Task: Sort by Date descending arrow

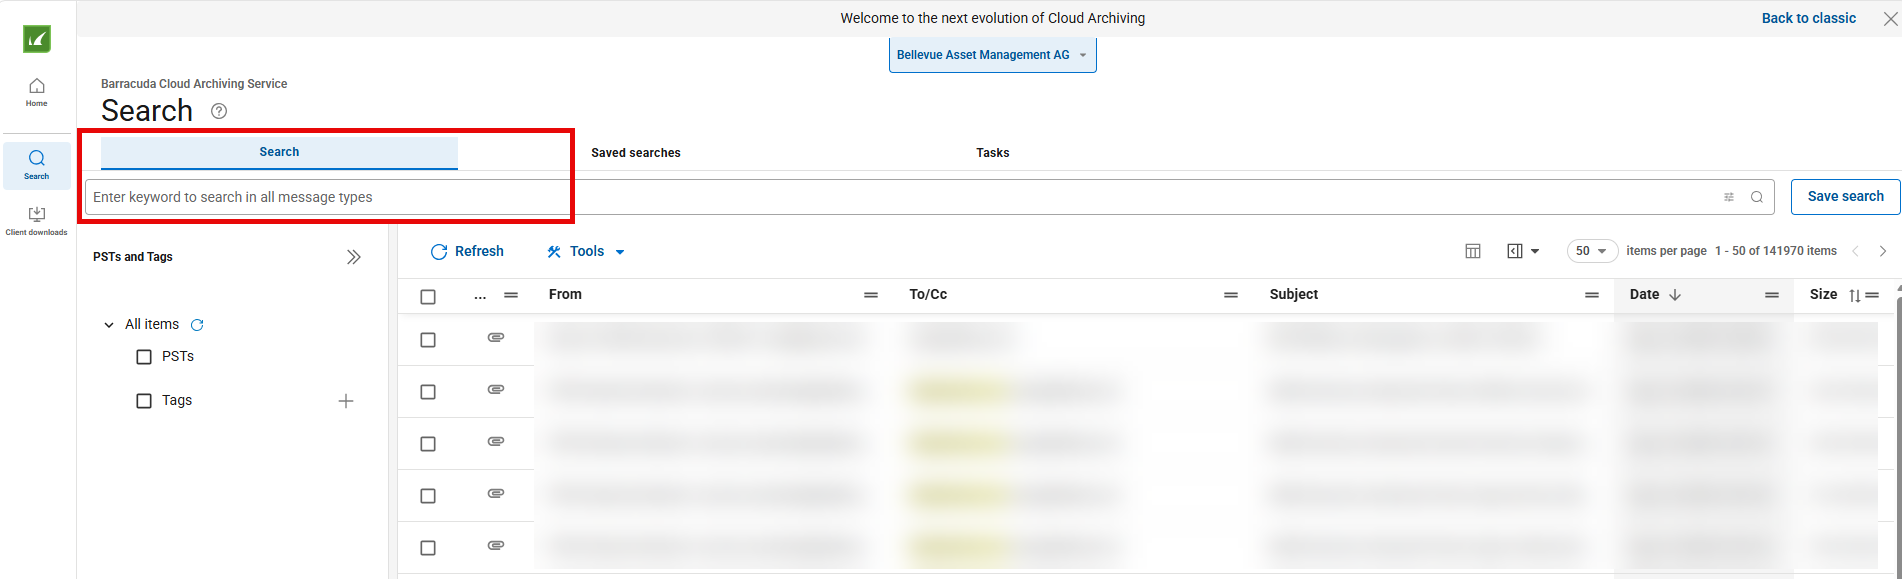Action: pos(1675,295)
